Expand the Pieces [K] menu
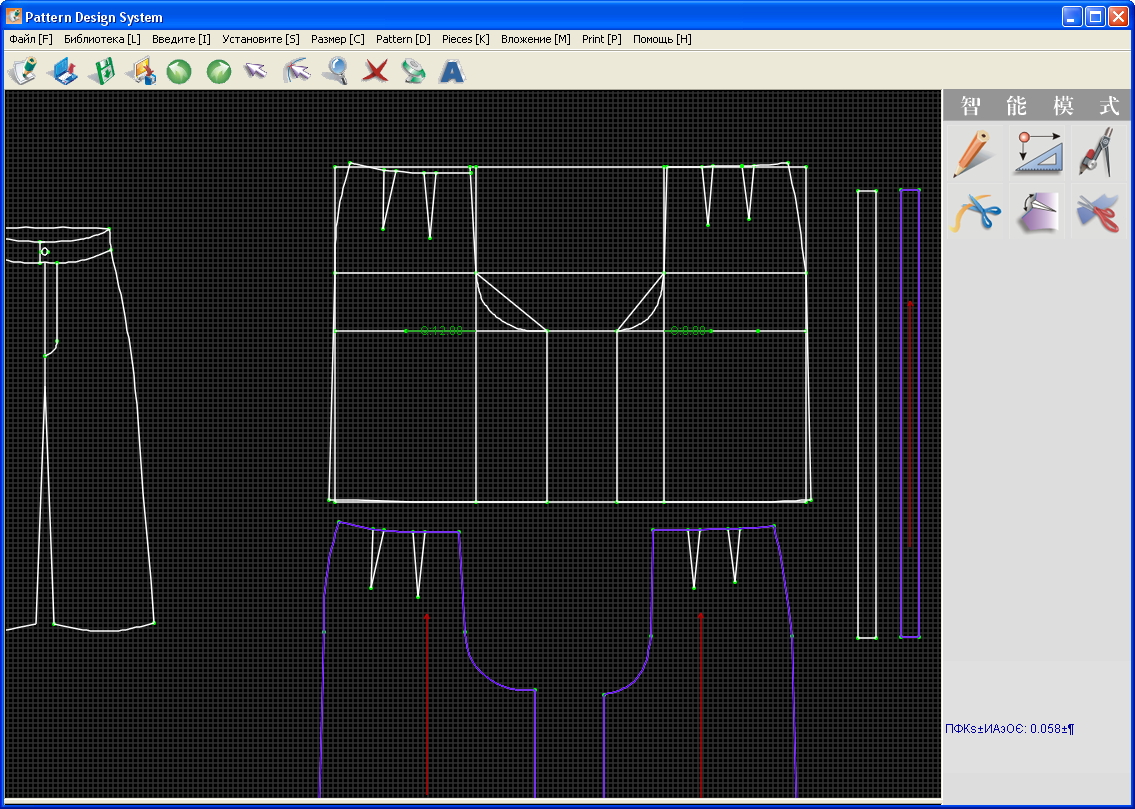This screenshot has width=1135, height=809. point(465,39)
